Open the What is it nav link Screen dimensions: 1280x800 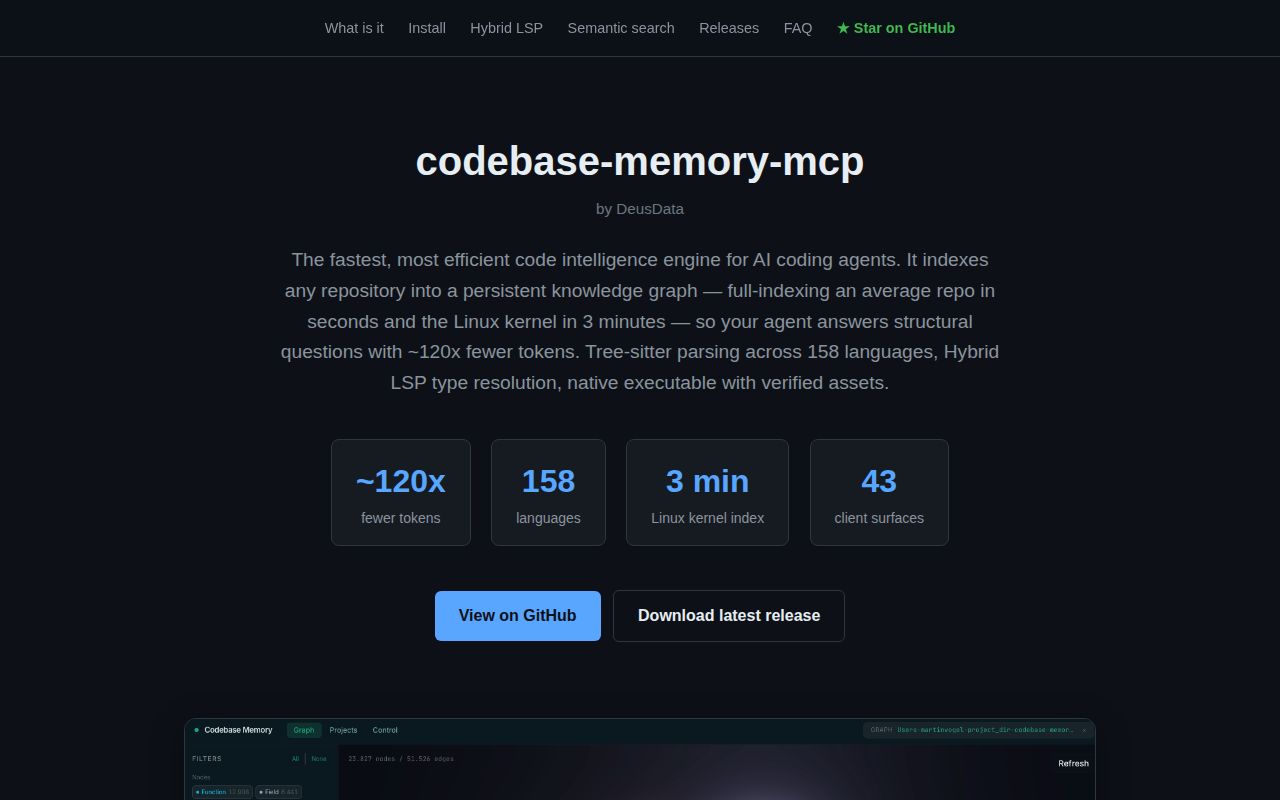pyautogui.click(x=354, y=28)
